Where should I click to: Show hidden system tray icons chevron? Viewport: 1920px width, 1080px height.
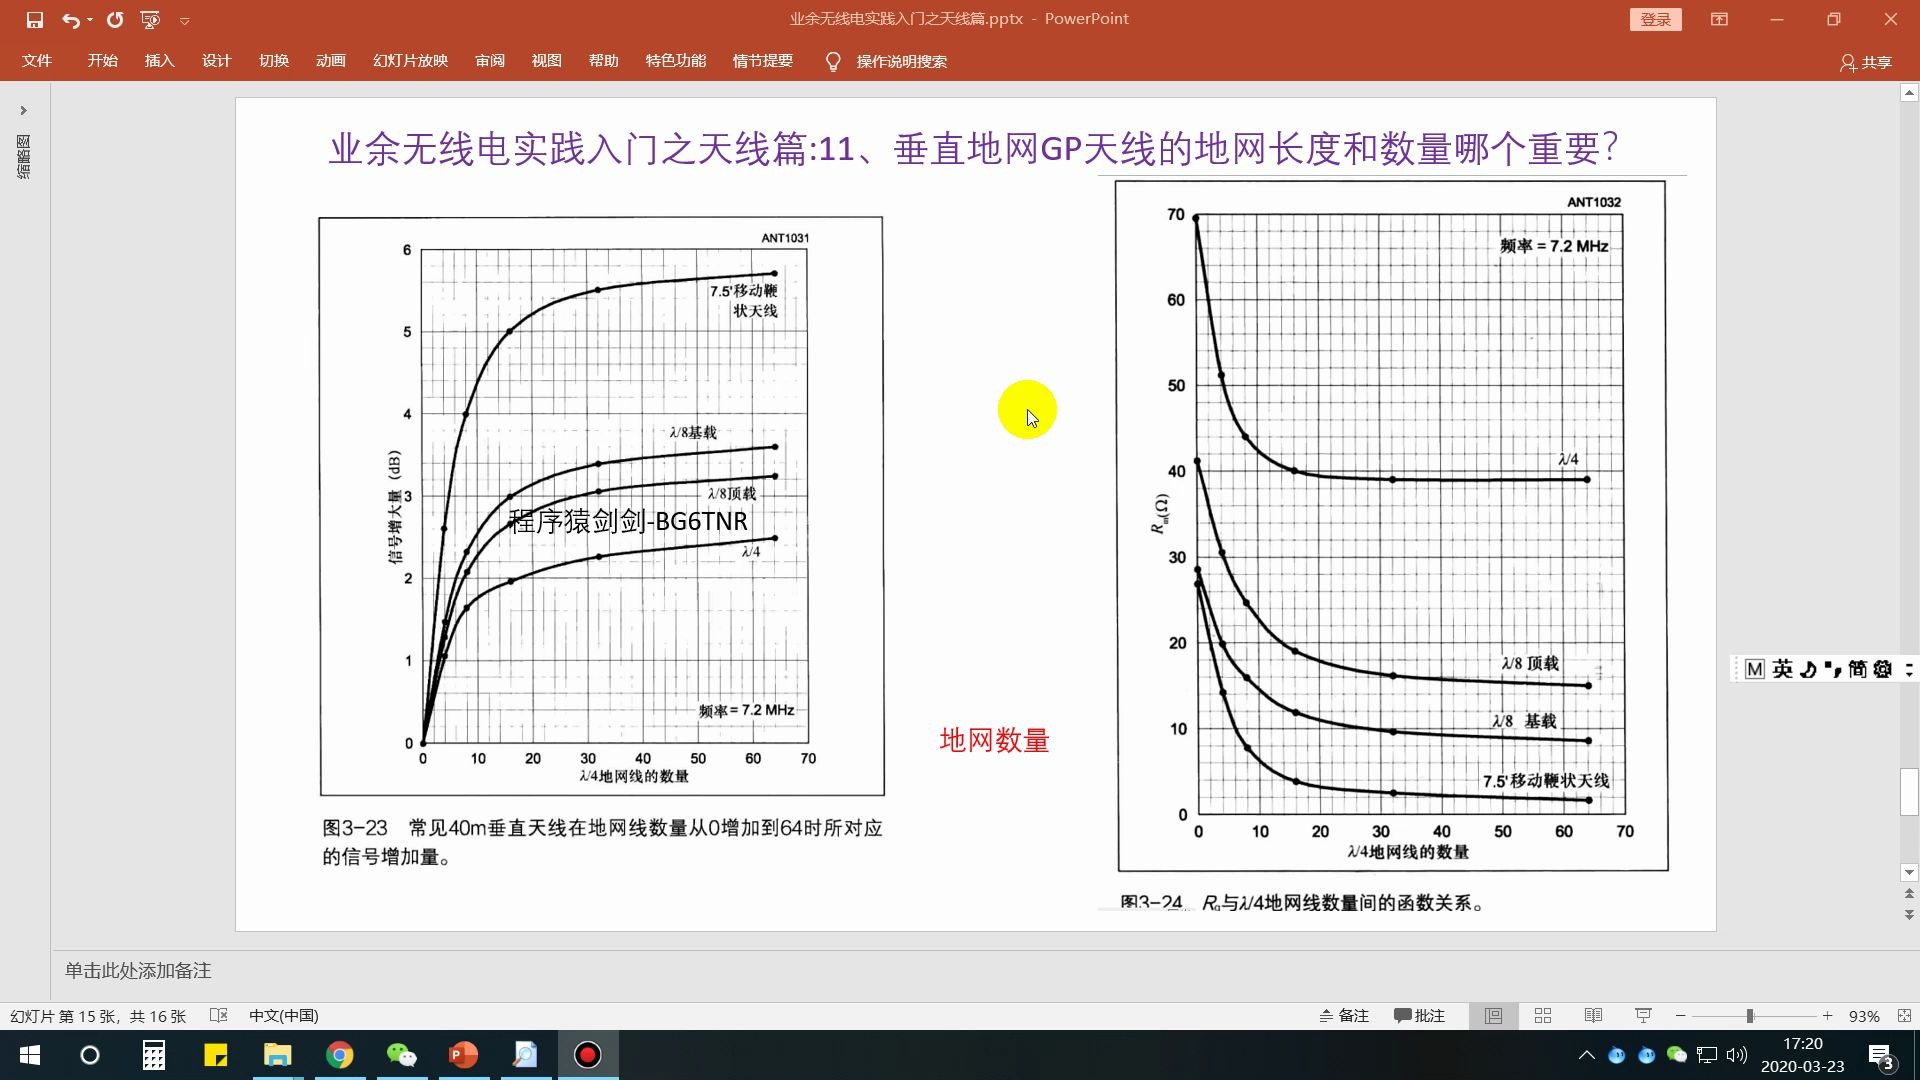[x=1586, y=1055]
